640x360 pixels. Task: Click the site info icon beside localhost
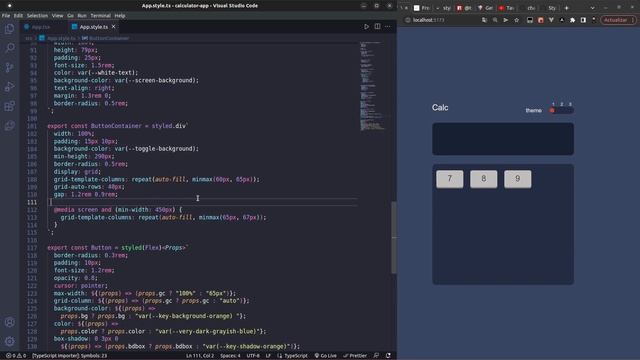tap(407, 20)
